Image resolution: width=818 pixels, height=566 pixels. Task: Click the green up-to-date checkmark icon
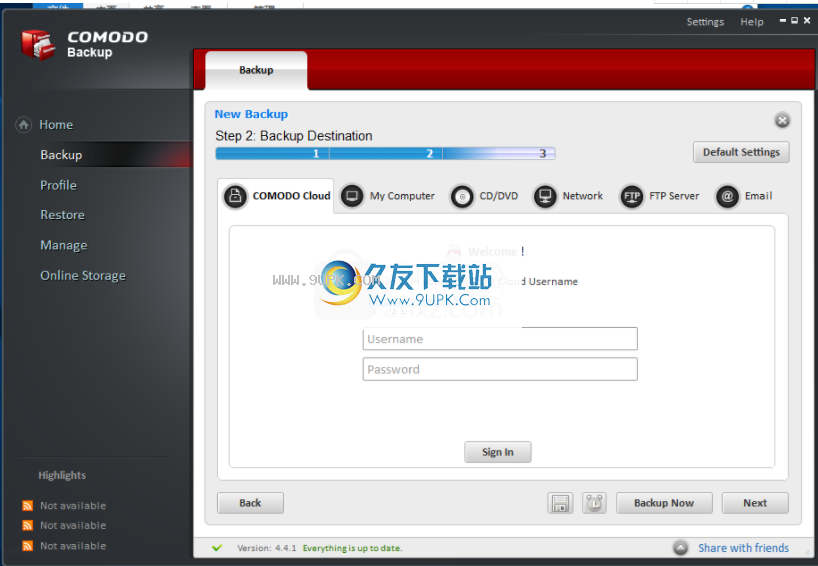217,548
